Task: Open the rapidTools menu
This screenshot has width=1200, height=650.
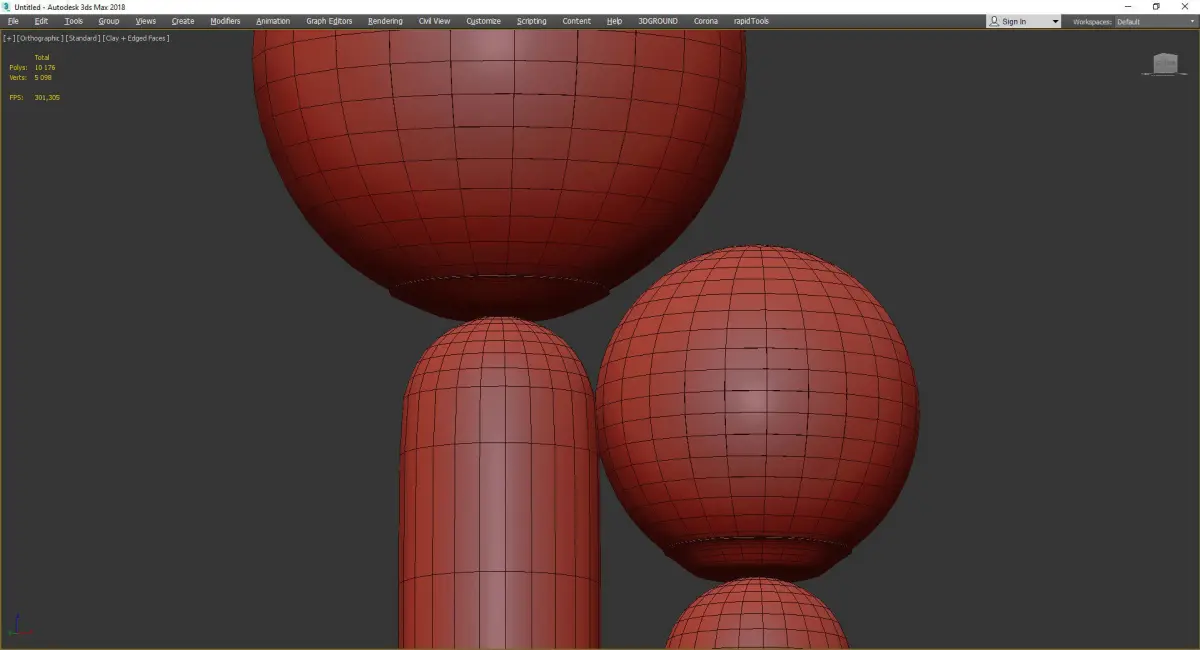Action: point(751,21)
